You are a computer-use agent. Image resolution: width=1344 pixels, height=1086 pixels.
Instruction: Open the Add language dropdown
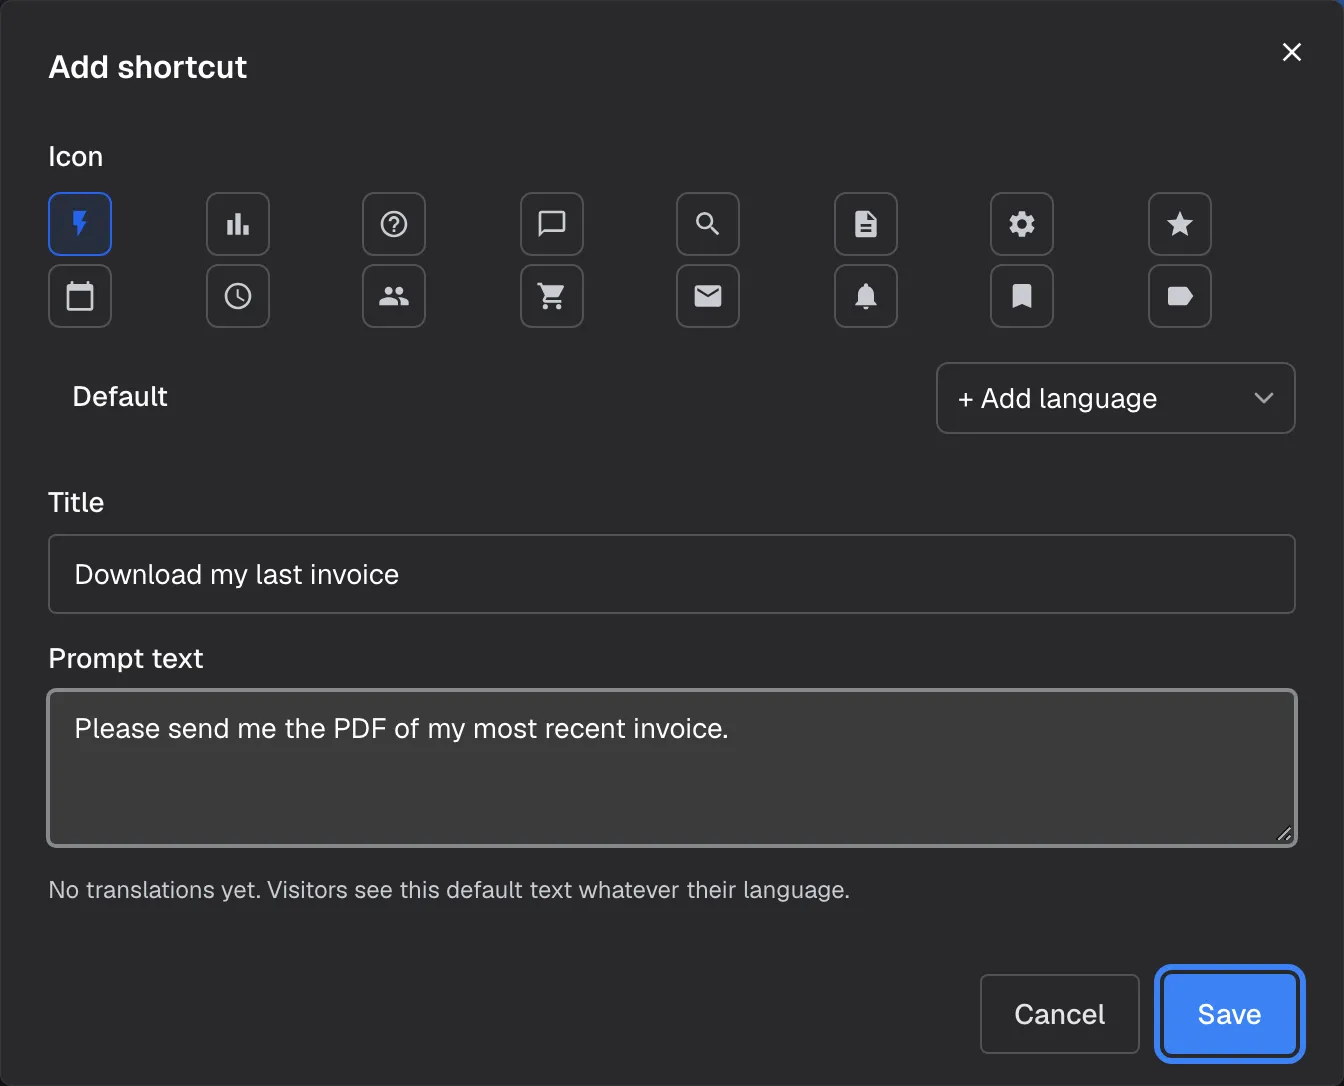point(1116,398)
